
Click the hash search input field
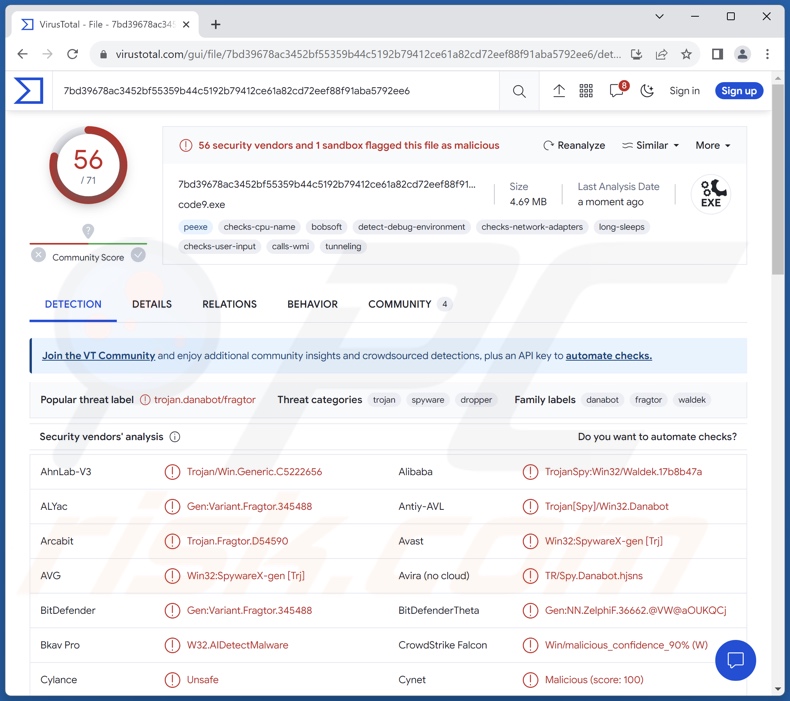coord(276,91)
